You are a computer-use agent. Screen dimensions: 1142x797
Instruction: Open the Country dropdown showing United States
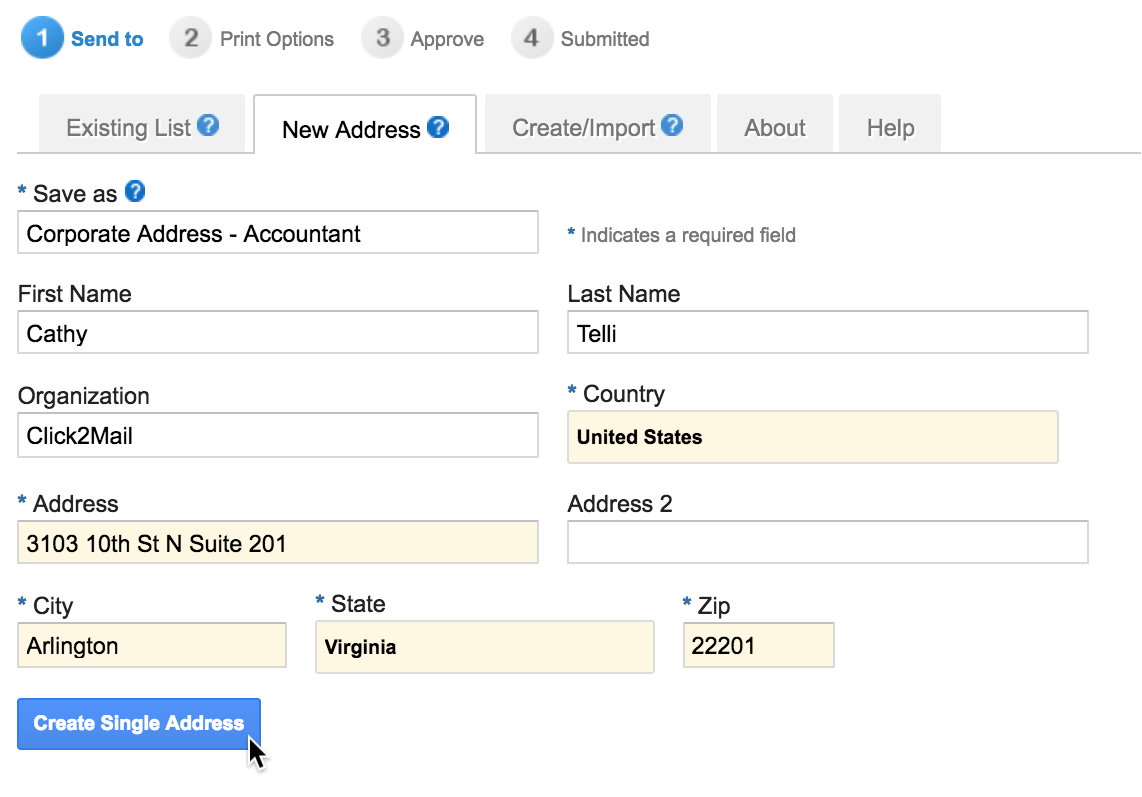(x=813, y=437)
